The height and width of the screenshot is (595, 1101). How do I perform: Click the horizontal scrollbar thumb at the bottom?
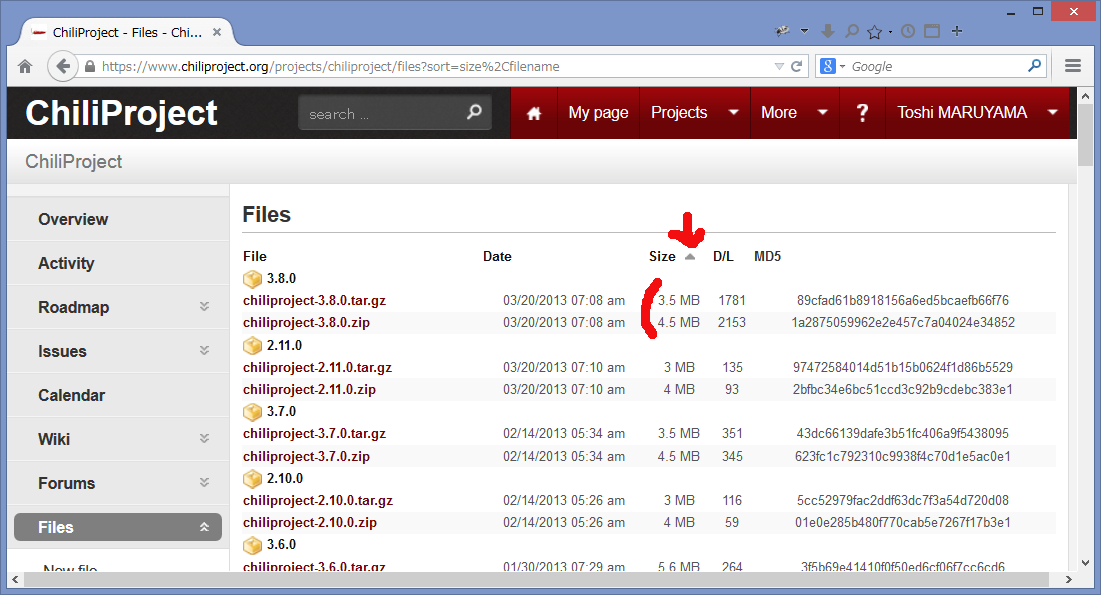point(537,580)
